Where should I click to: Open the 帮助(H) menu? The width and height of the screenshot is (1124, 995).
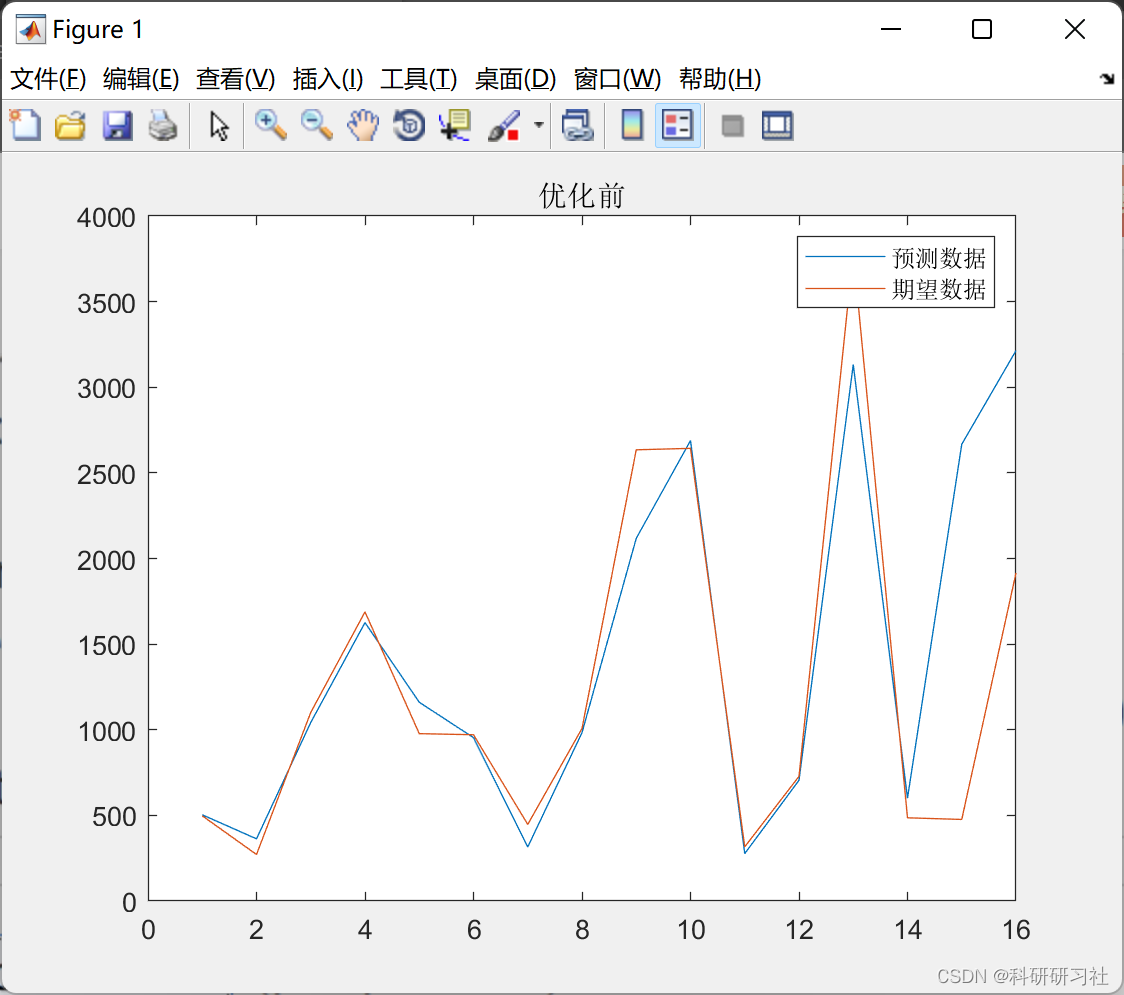720,79
